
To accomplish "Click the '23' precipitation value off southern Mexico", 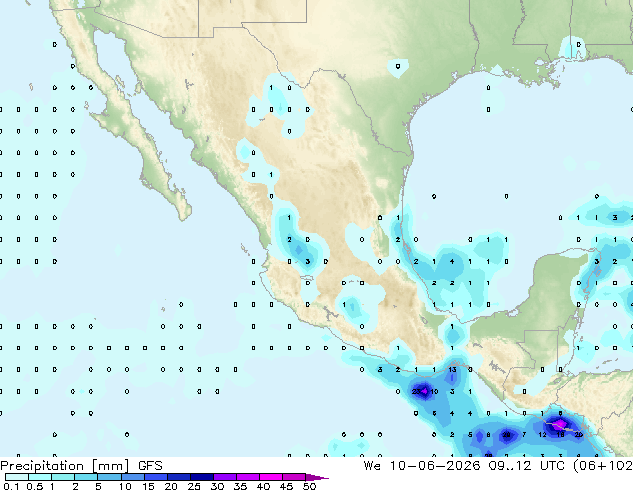I will point(416,391).
